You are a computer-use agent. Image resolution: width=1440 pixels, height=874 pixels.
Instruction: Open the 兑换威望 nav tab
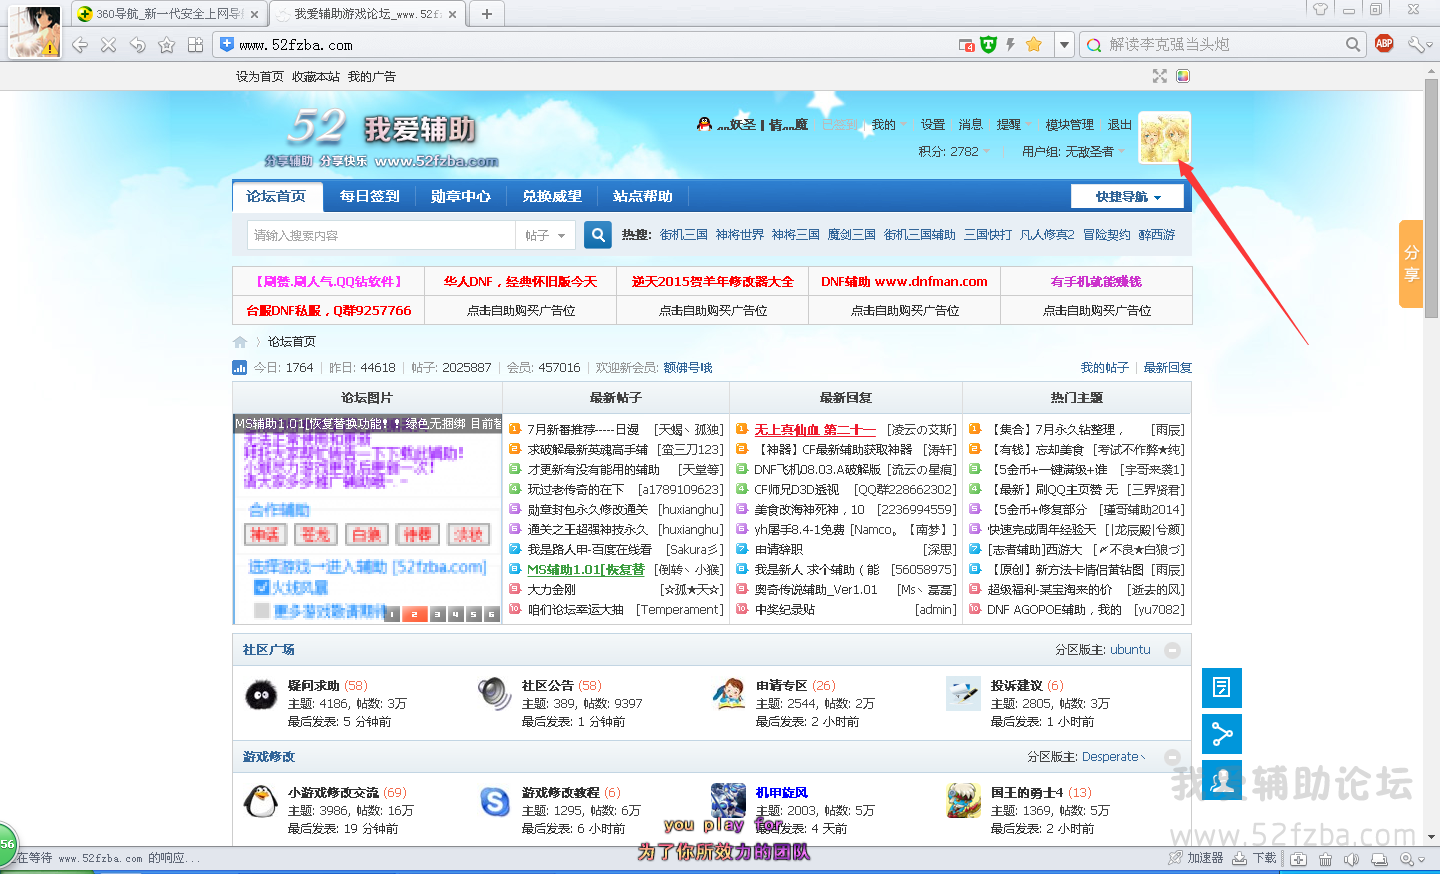552,196
